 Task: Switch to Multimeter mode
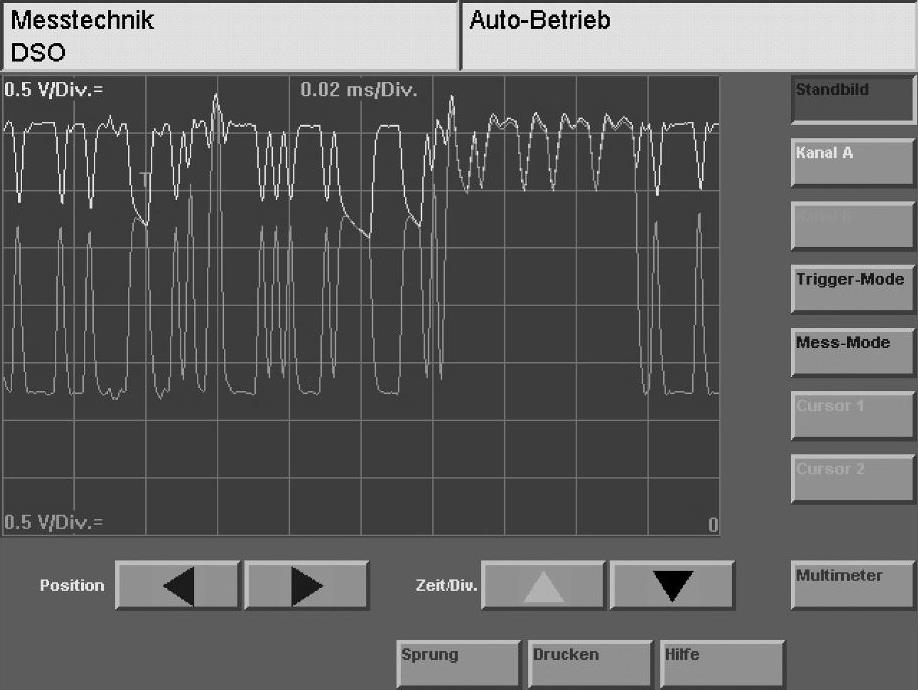[x=852, y=585]
